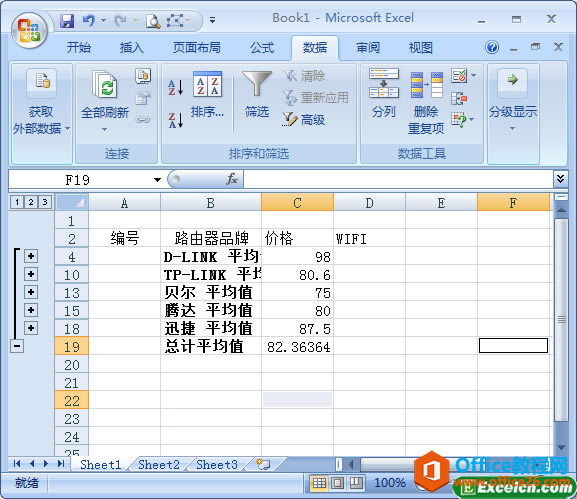Collapse the grand total outline with minus button
Viewport: 577px width, 499px height.
(x=17, y=346)
